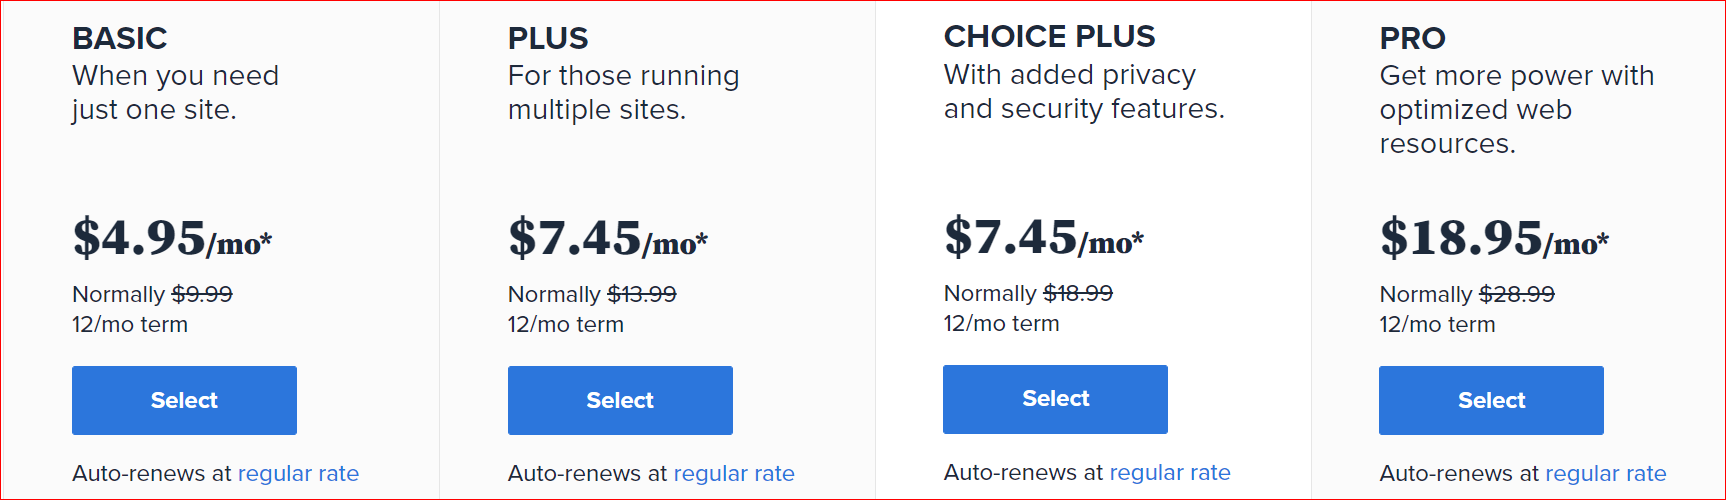Image resolution: width=1726 pixels, height=500 pixels.
Task: Click the struck-through $13.99 normal price
Action: (x=642, y=294)
